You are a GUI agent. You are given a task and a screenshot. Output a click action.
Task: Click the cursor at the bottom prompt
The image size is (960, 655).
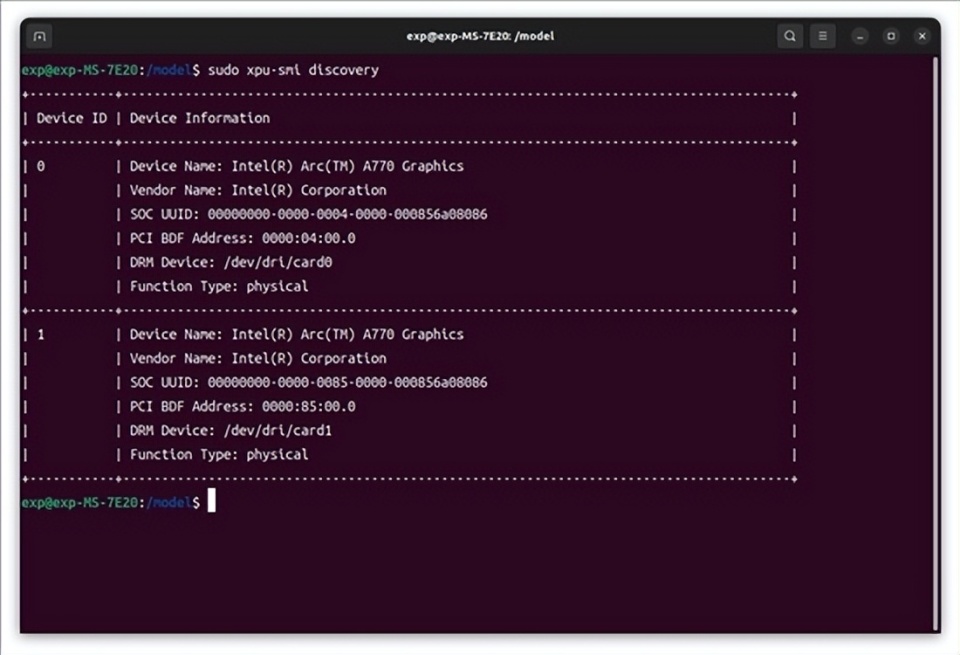pyautogui.click(x=212, y=501)
